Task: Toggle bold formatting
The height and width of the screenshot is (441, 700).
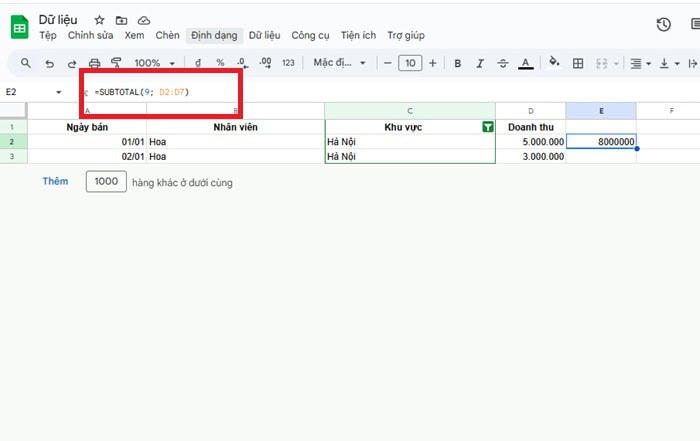Action: [x=457, y=63]
